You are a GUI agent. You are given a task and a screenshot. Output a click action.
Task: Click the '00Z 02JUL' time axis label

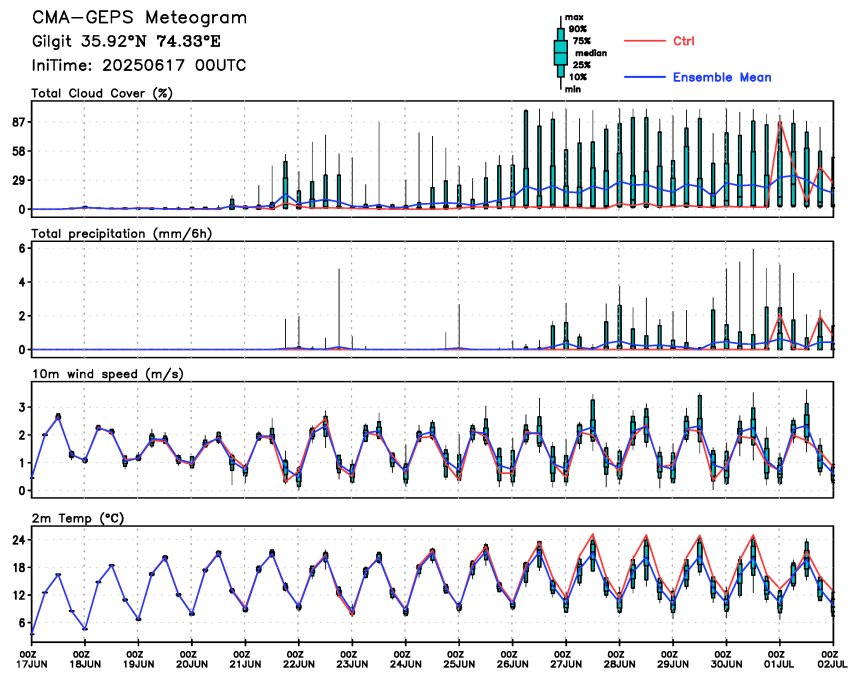point(833,659)
